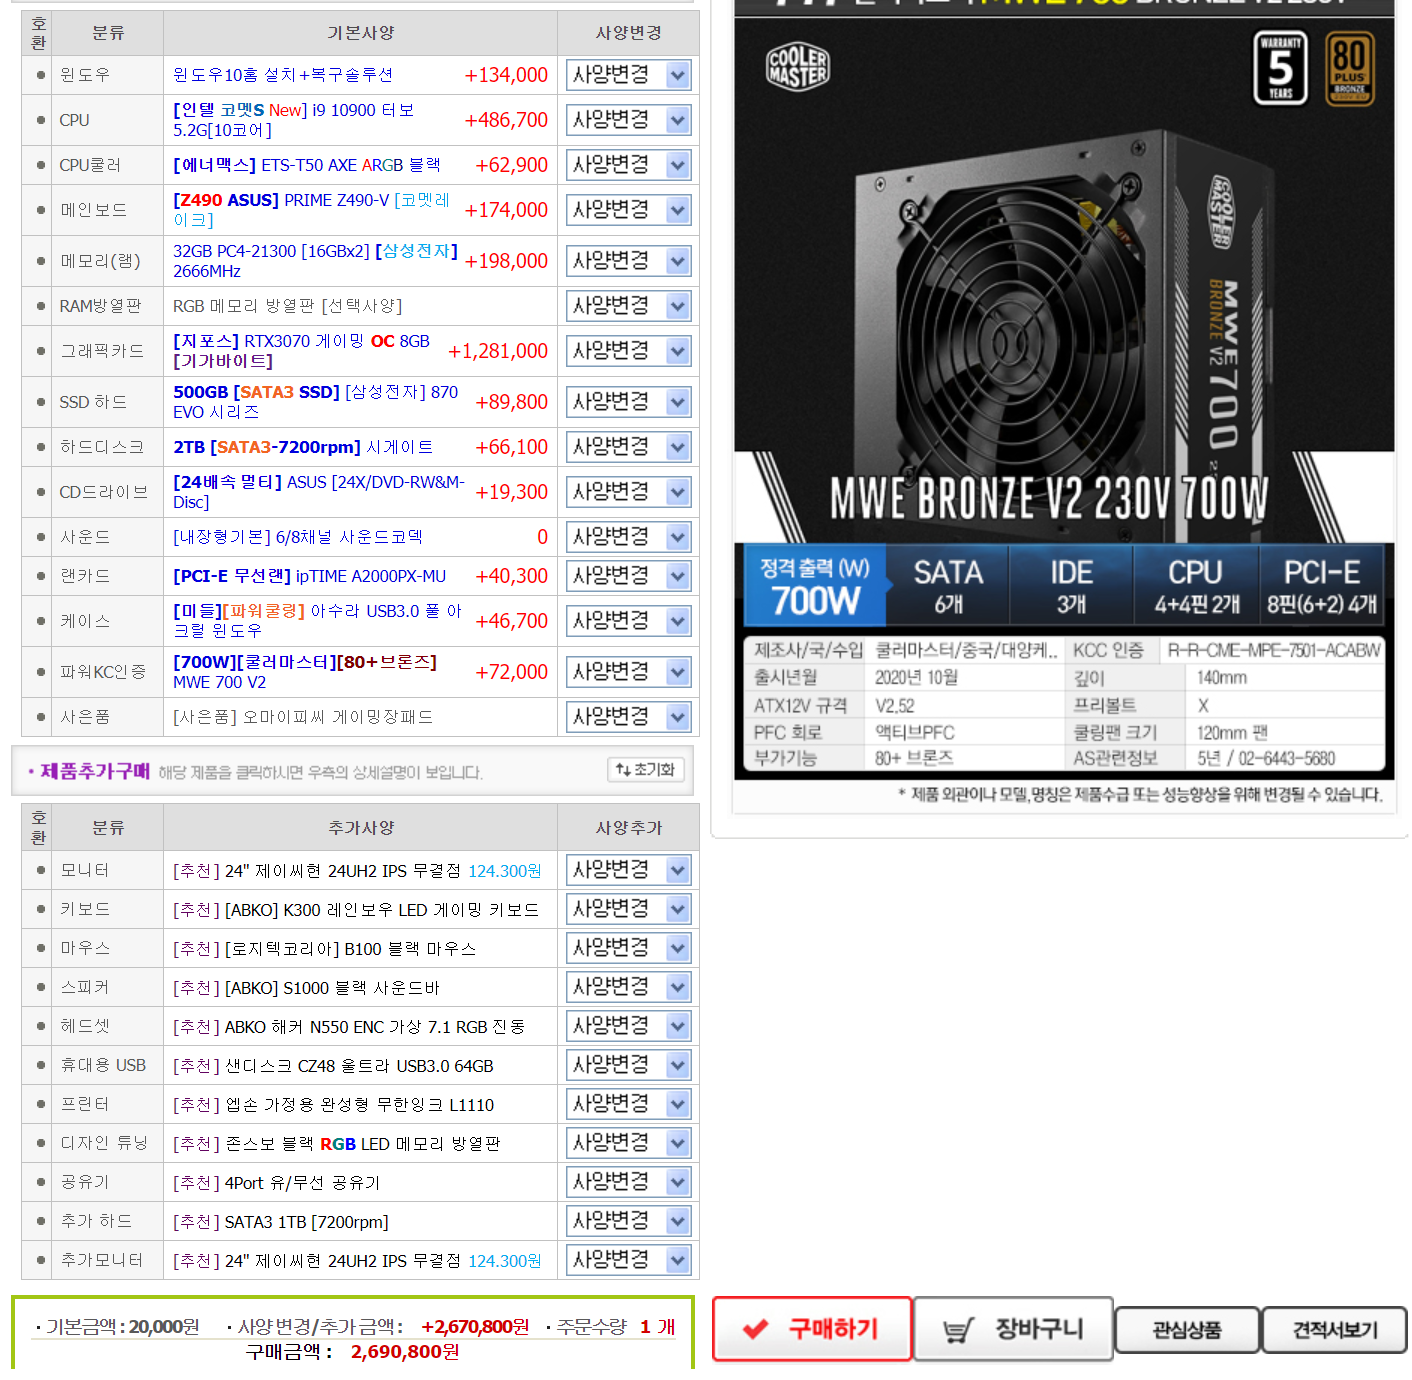Open 견적서보기 quotation view

tap(1334, 1330)
